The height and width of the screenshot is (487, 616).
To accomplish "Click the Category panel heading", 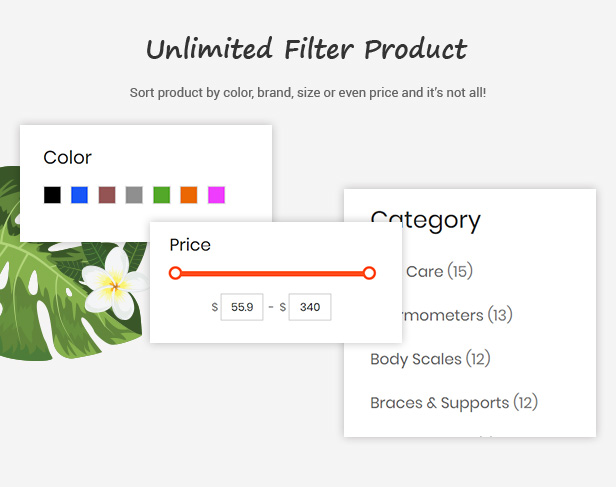I will 425,221.
